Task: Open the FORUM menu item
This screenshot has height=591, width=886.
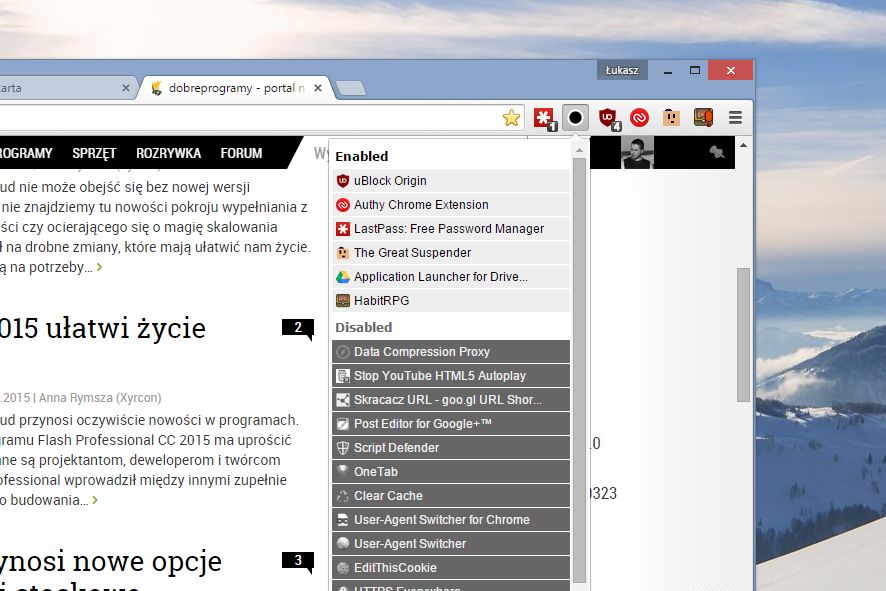Action: click(x=241, y=153)
